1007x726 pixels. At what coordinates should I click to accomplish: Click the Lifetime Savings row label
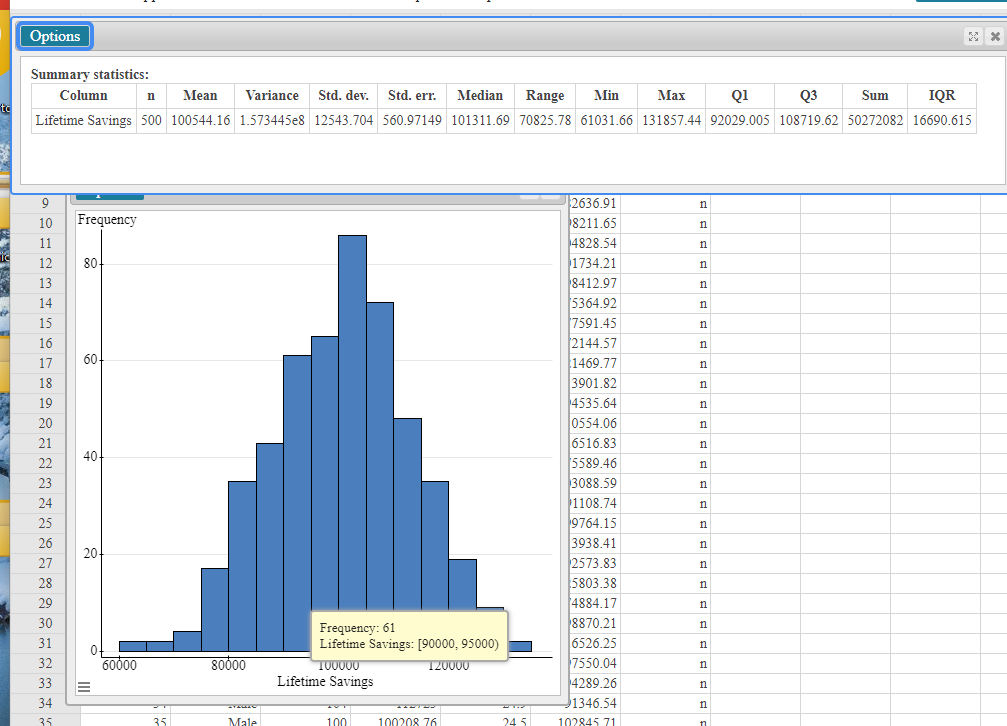pyautogui.click(x=83, y=120)
